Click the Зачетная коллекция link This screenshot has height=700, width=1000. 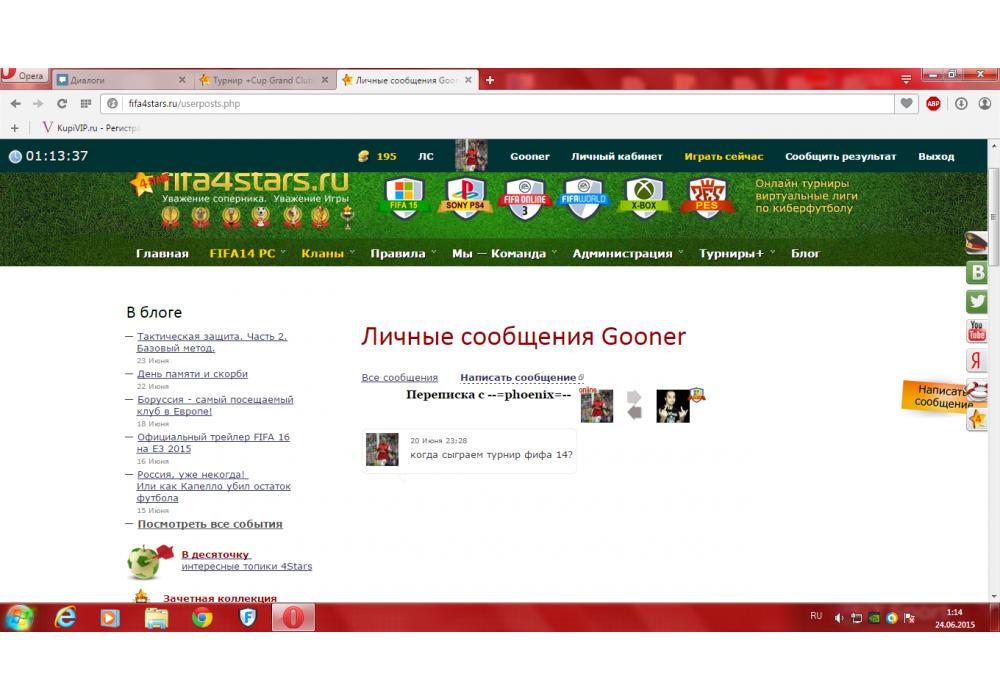click(x=219, y=598)
